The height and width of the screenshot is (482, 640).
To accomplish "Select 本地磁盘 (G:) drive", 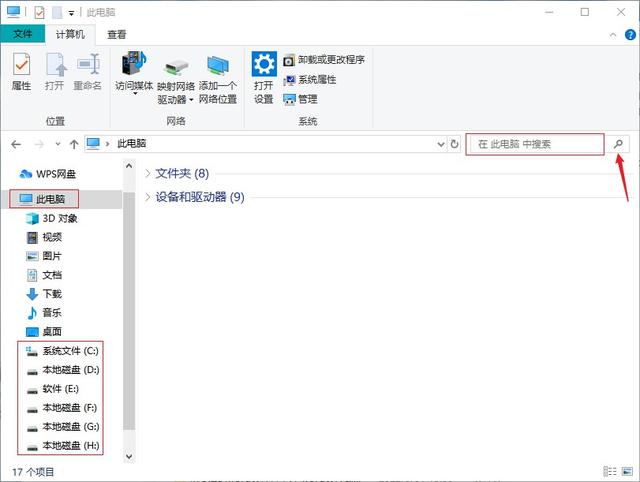I will click(x=63, y=426).
